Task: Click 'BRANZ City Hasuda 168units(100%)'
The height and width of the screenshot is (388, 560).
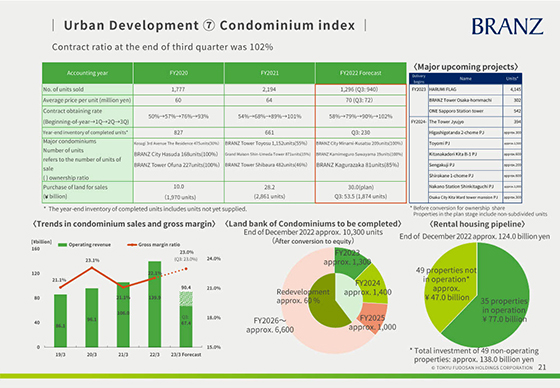Action: [176, 154]
